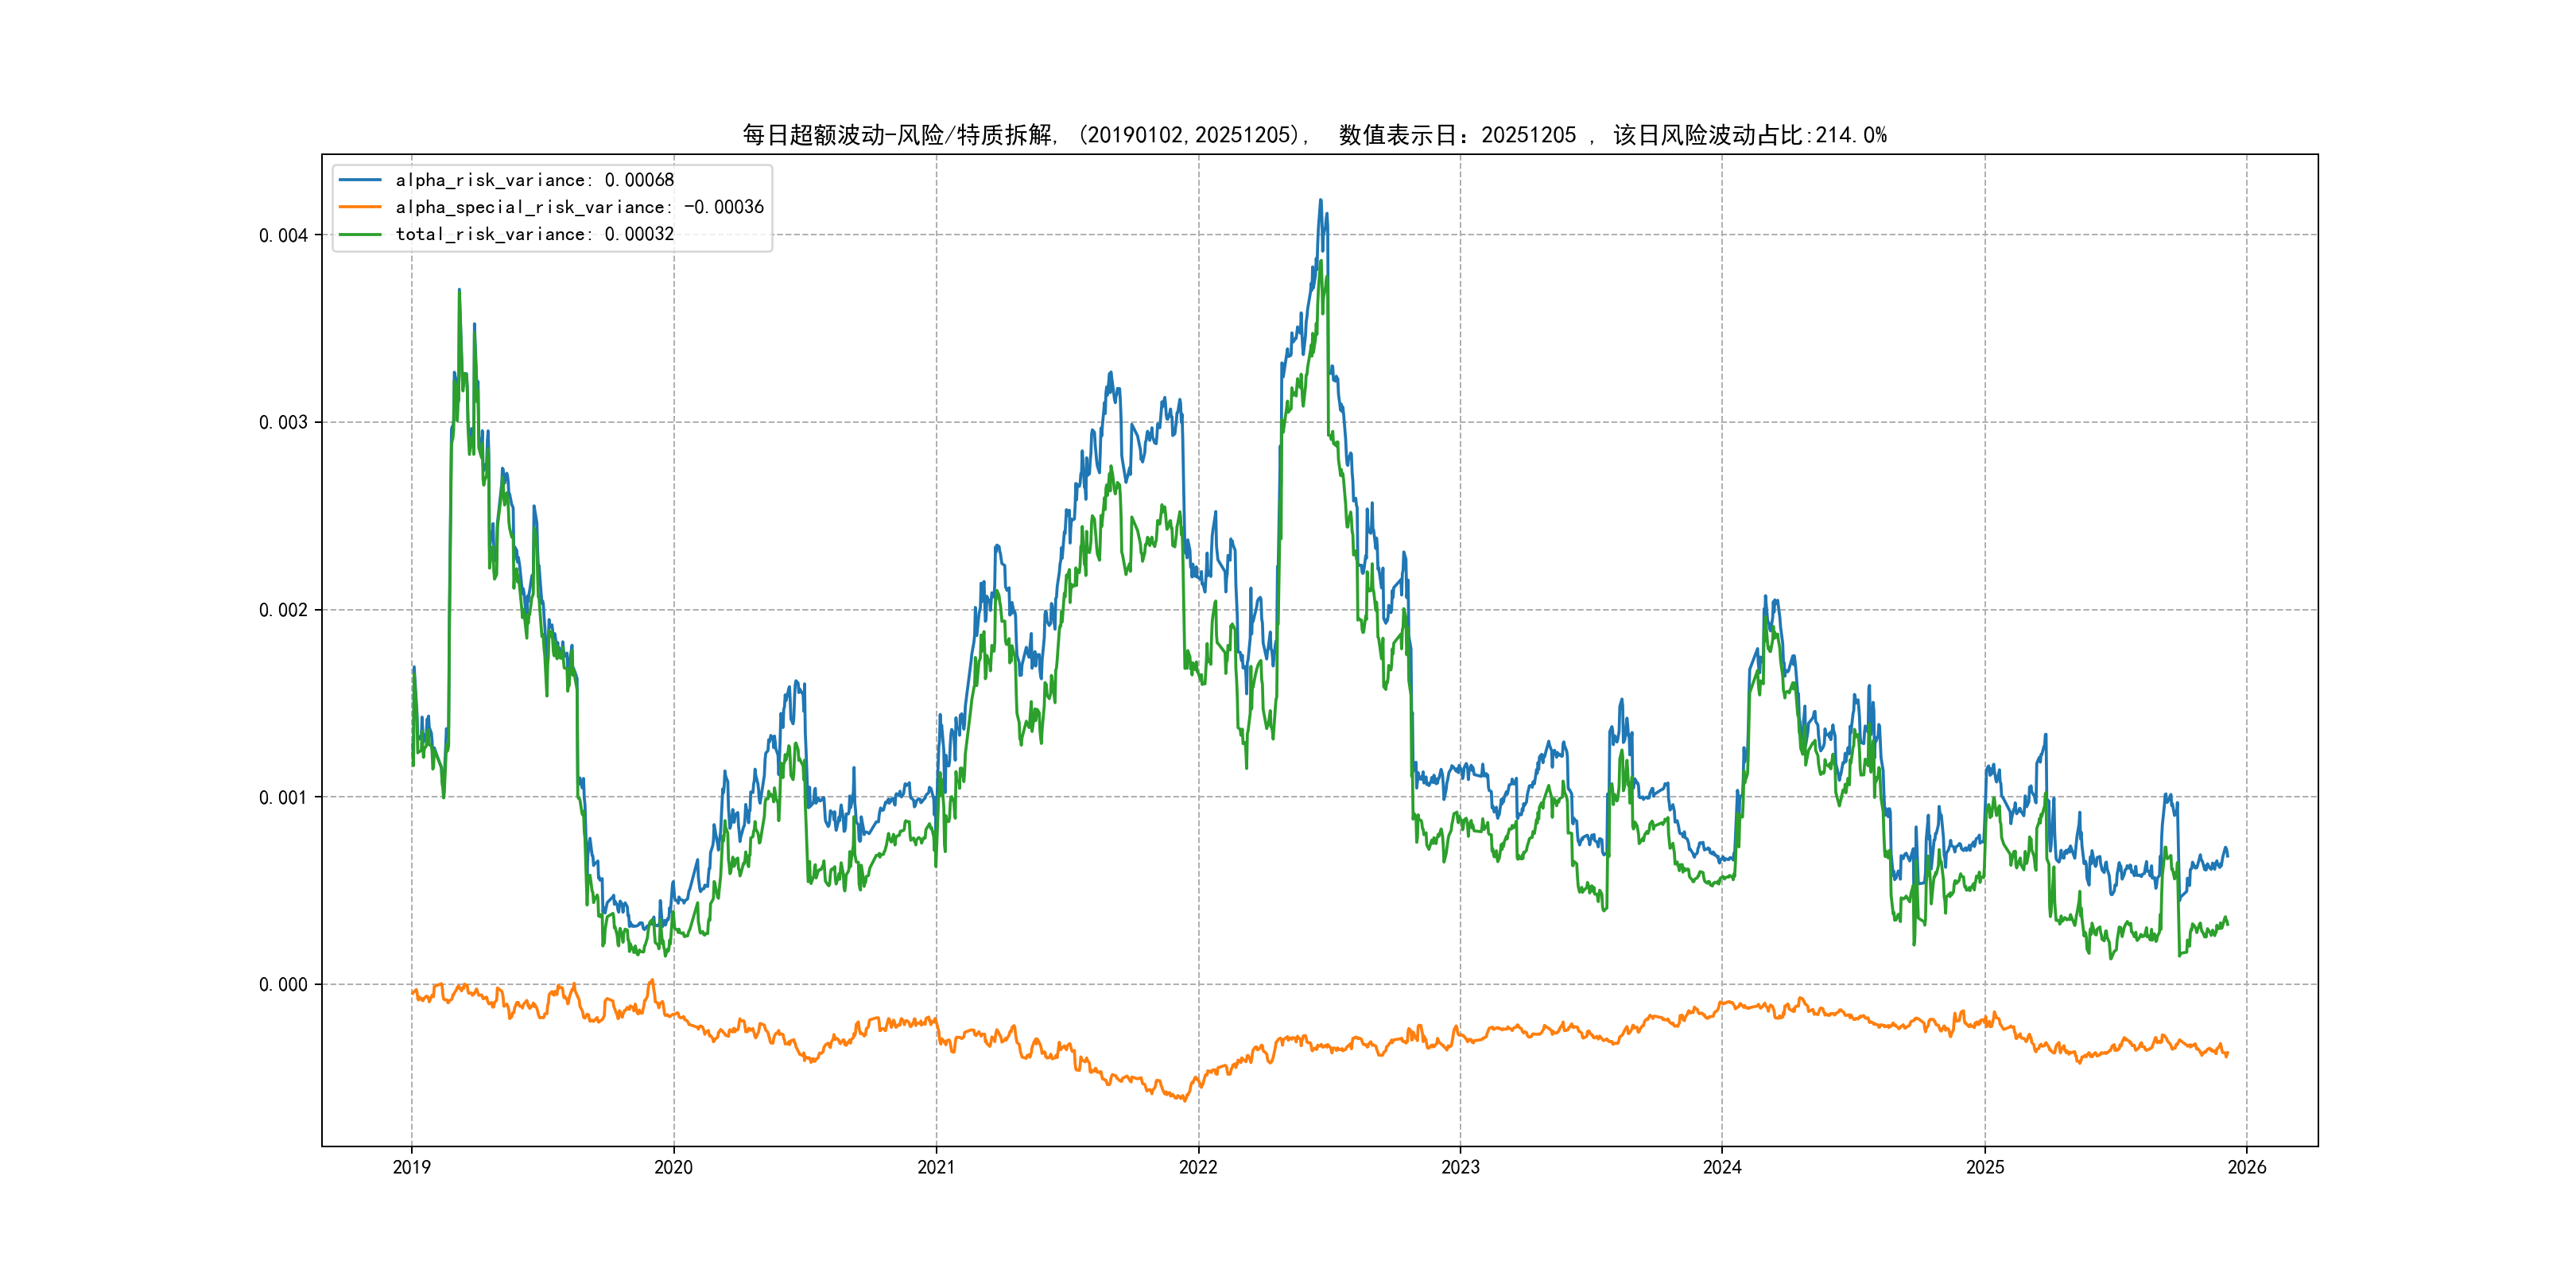
Task: Click the 2026 x-axis tick label
Action: (x=2247, y=1167)
